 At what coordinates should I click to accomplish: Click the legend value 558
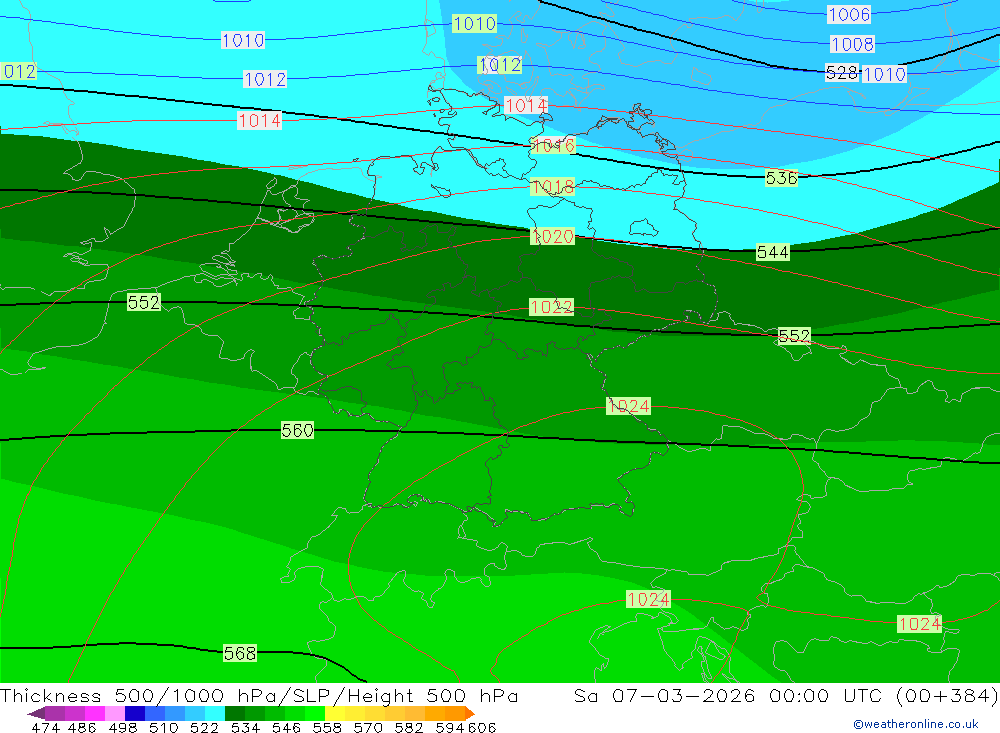coord(327,727)
